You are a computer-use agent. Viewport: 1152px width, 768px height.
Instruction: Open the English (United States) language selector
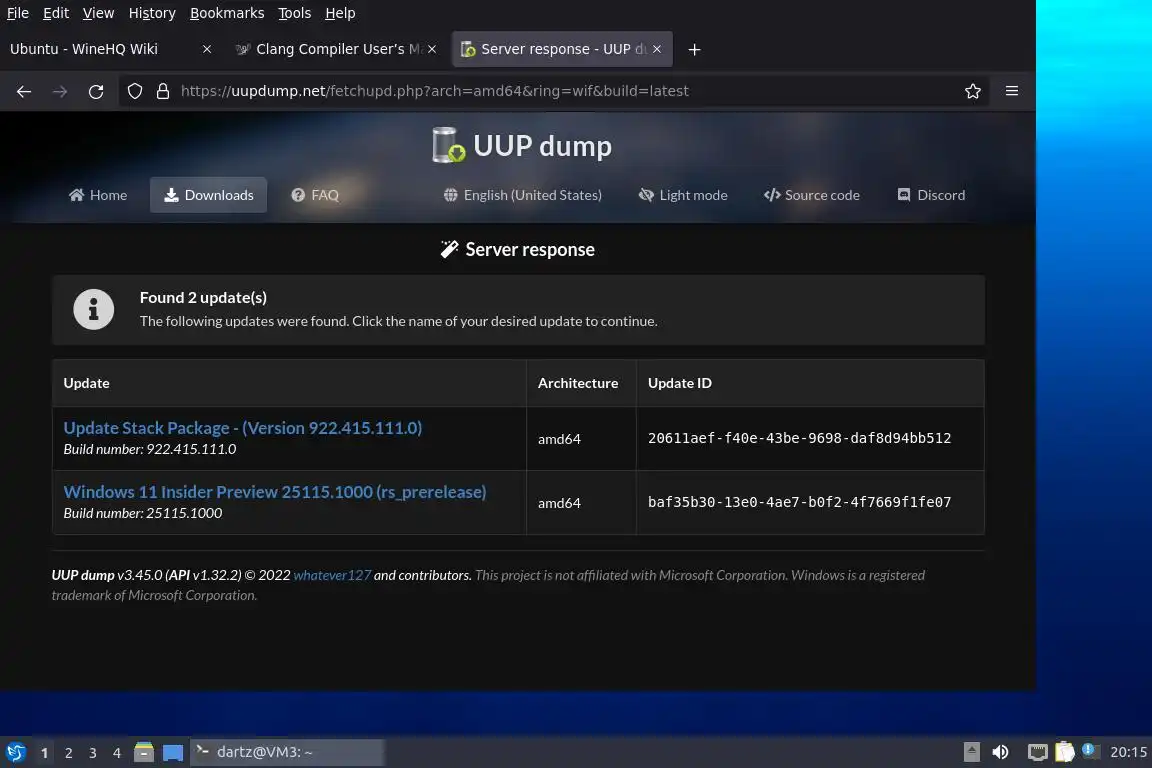[522, 195]
